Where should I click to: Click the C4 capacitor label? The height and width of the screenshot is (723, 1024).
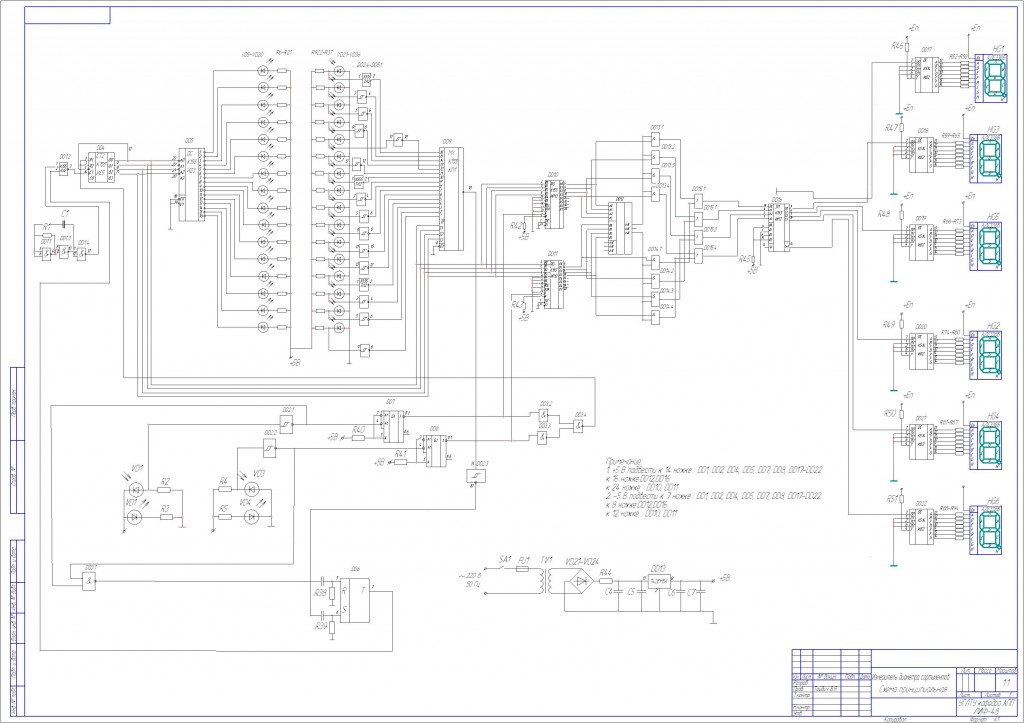point(609,592)
